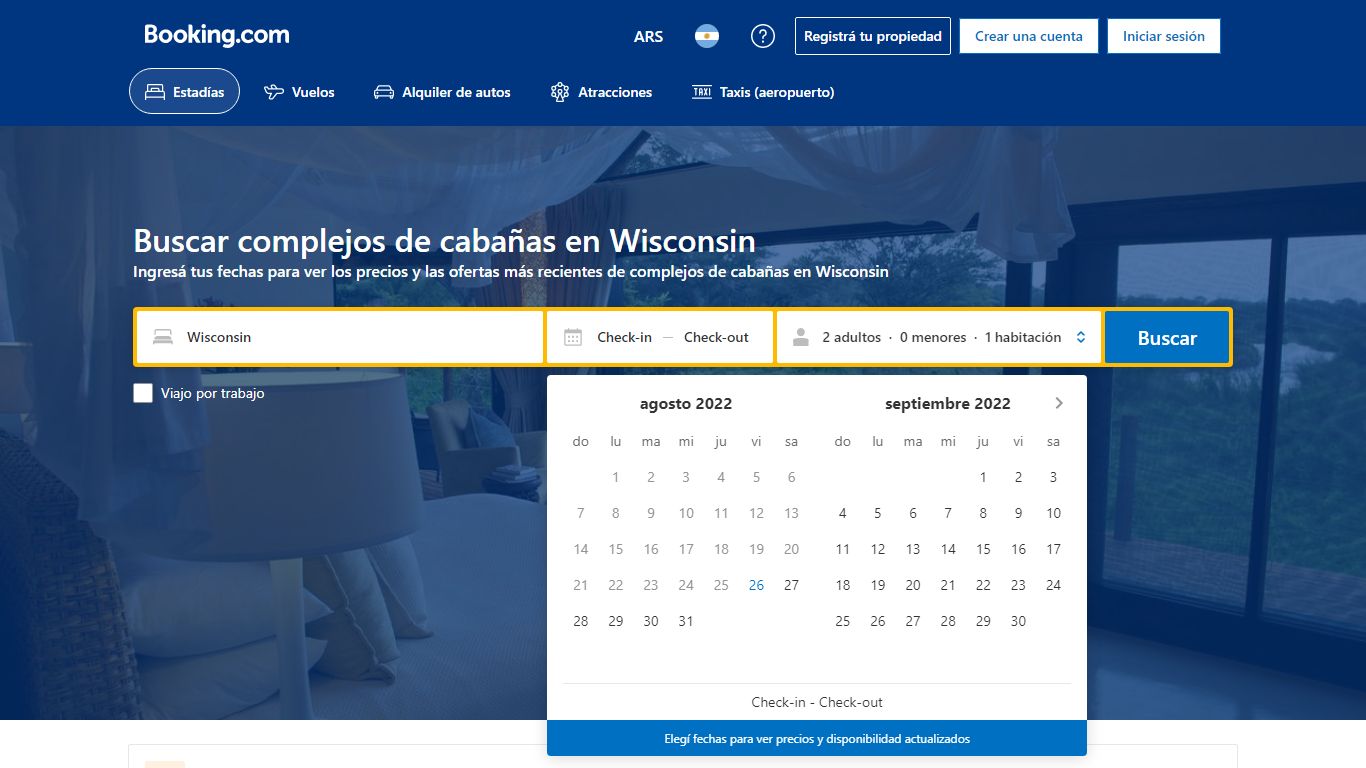Click the bed icon in destination field
Viewport: 1366px width, 768px height.
[163, 337]
